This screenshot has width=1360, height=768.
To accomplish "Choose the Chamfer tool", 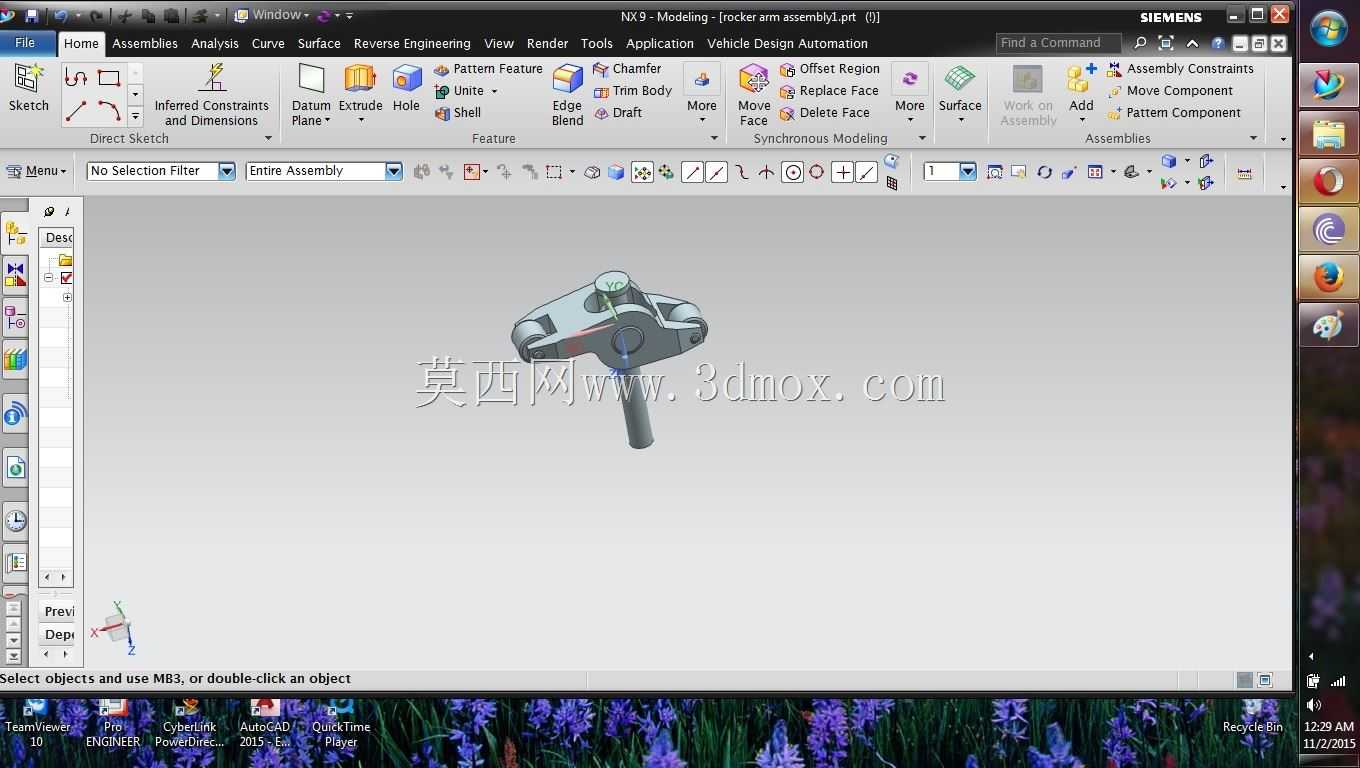I will click(x=627, y=69).
